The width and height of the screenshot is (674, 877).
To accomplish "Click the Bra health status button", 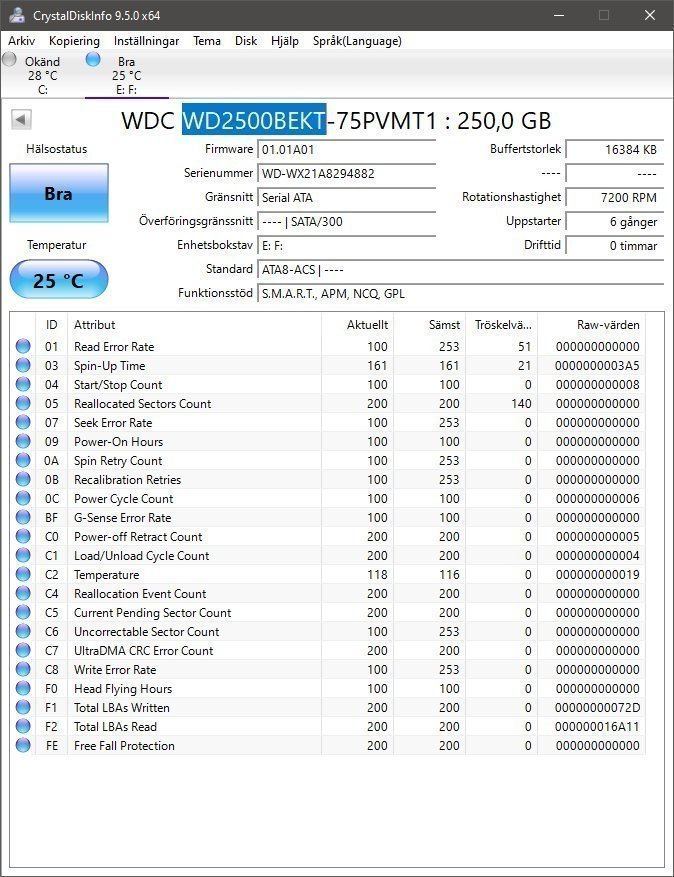I will [59, 194].
